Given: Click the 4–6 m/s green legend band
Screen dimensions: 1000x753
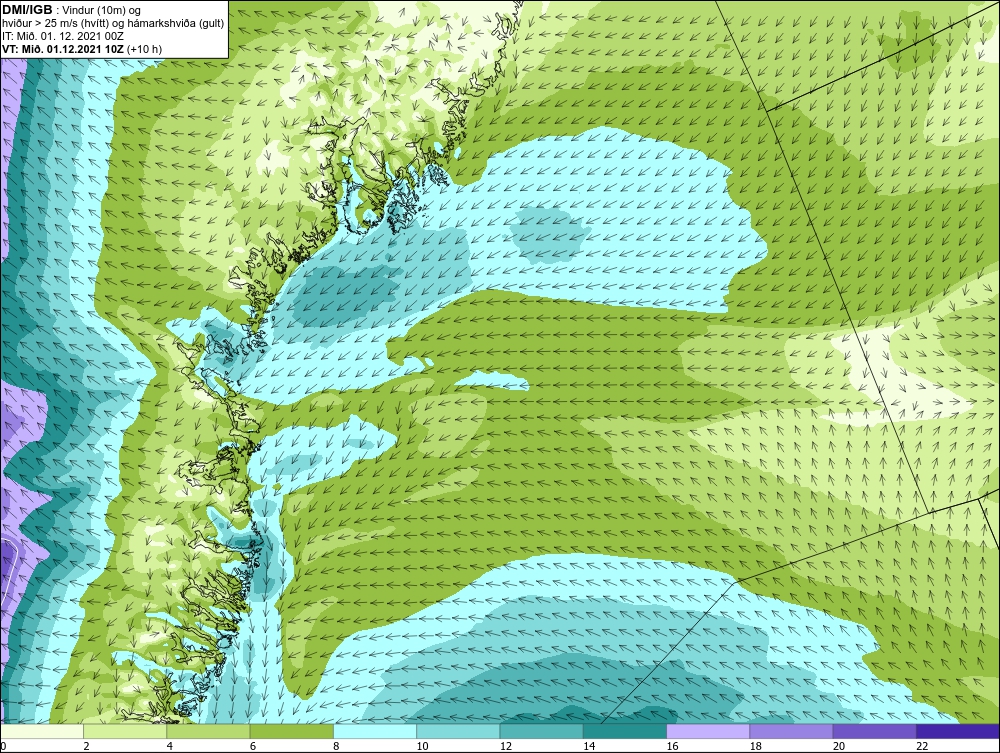Looking at the screenshot, I should coord(209,731).
